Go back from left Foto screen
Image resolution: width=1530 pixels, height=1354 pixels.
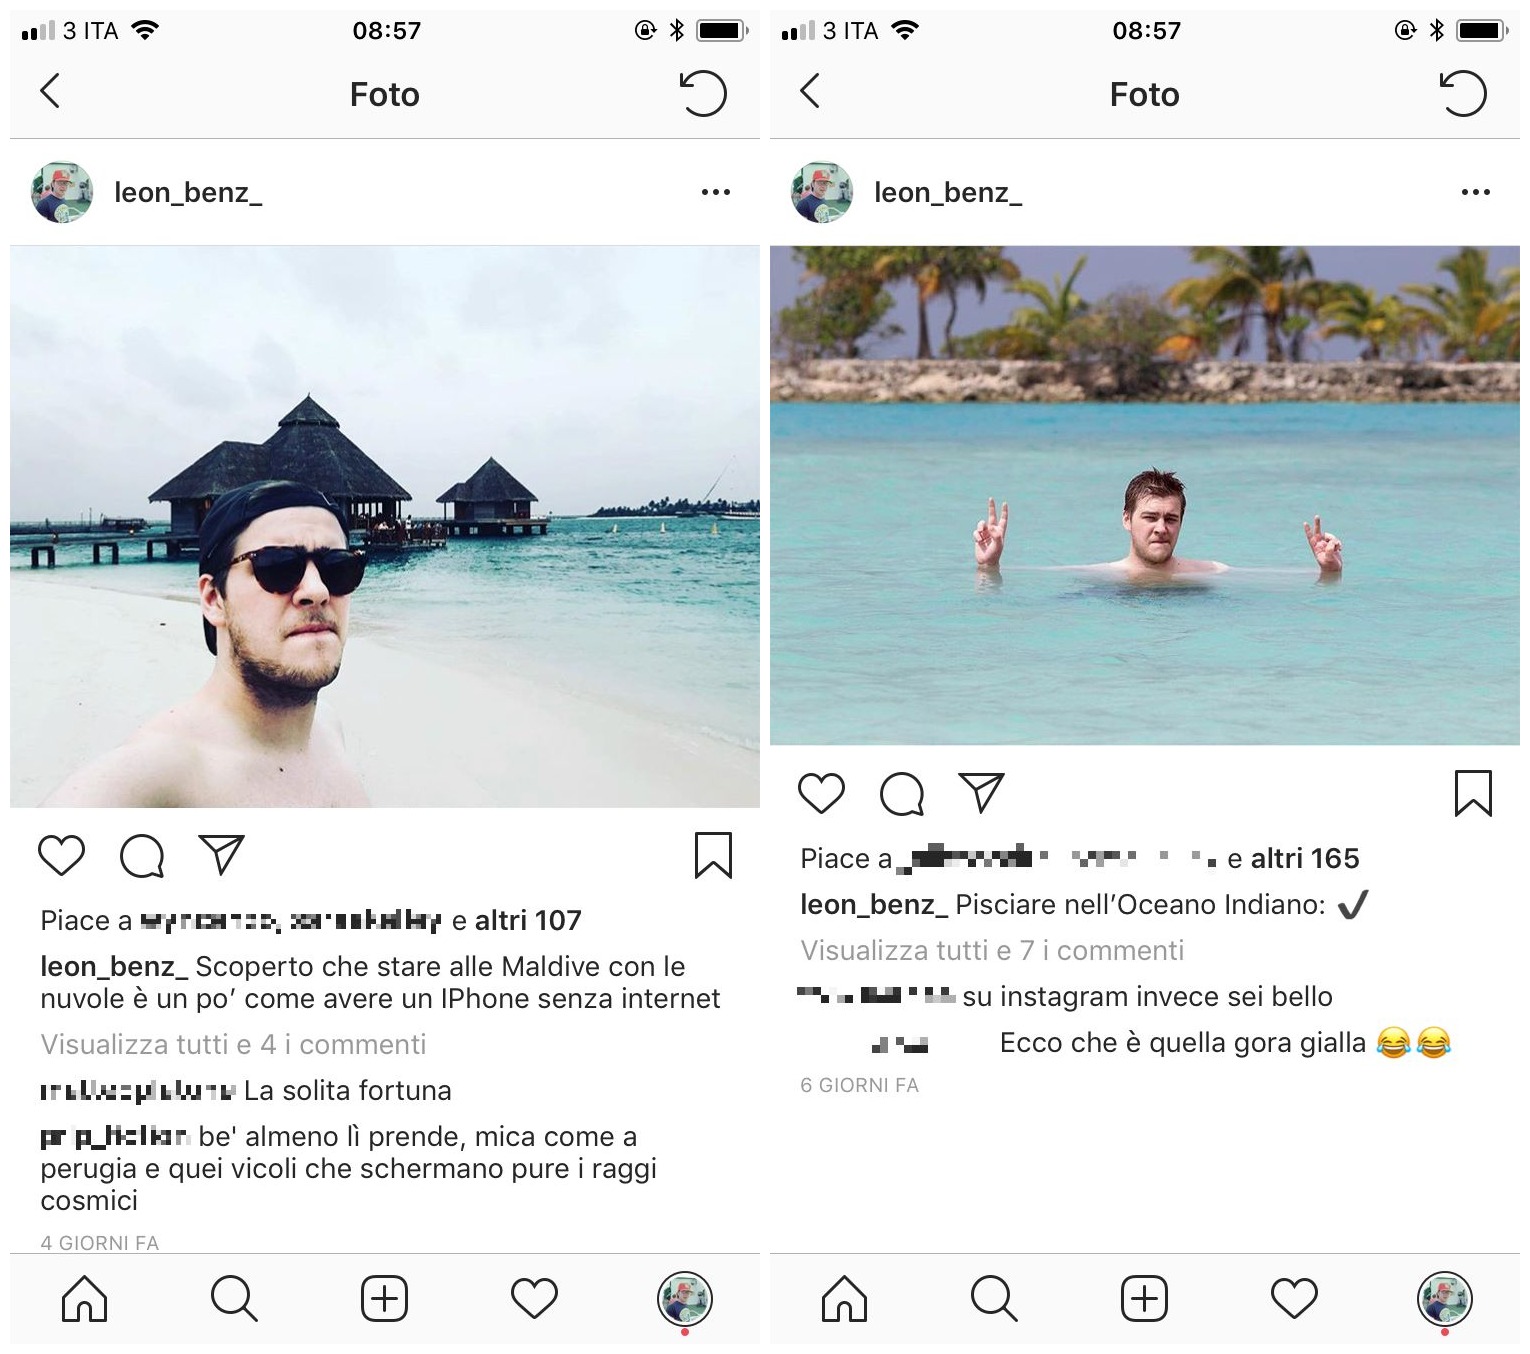coord(50,91)
